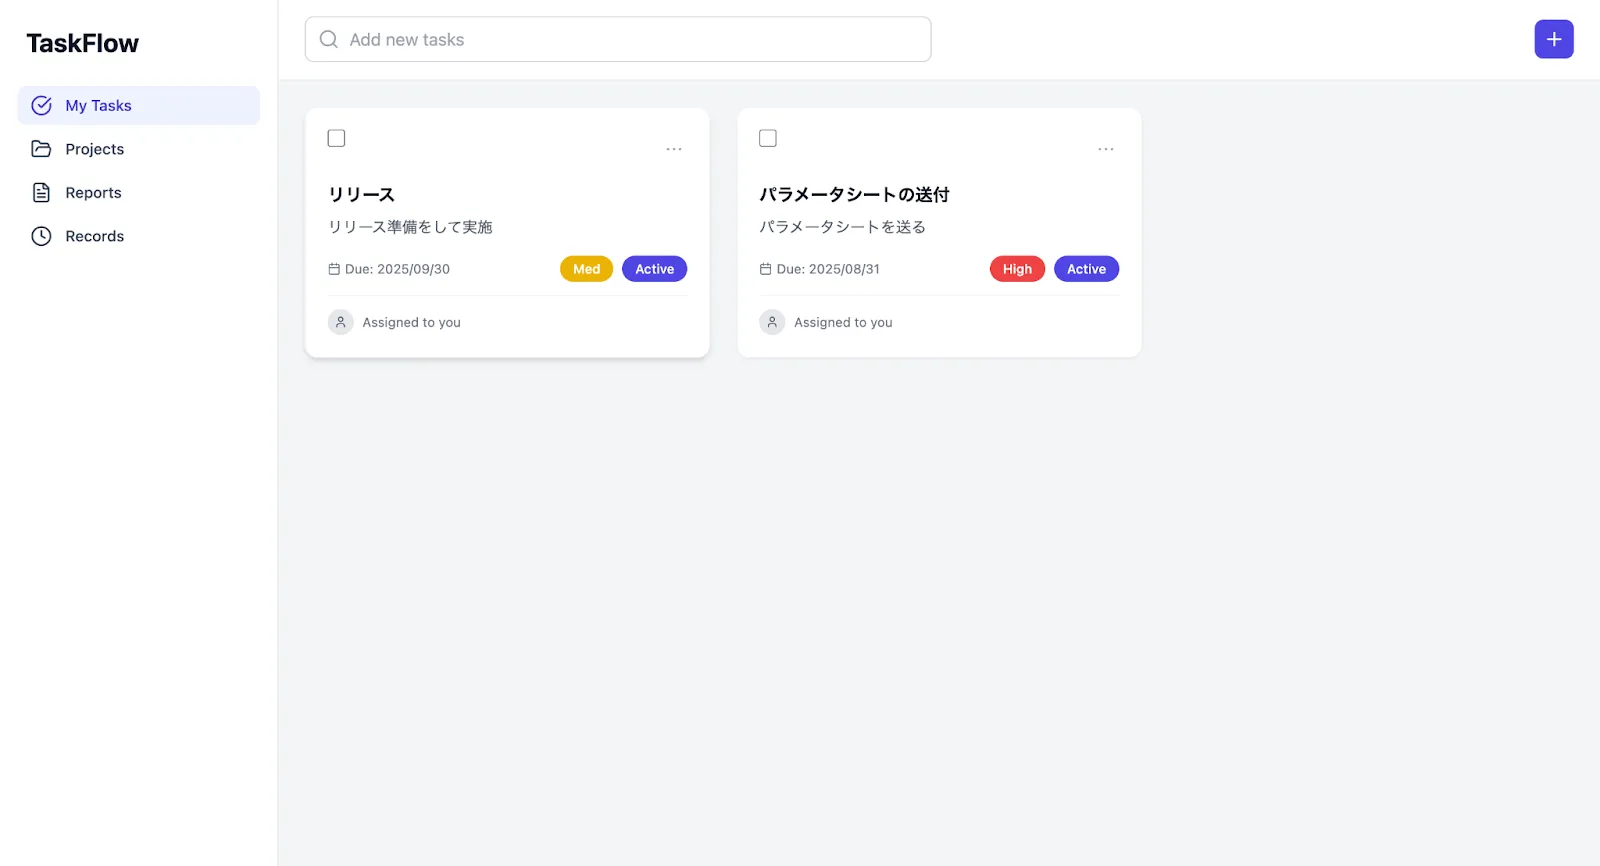Open the Projects section
The image size is (1600, 866).
tap(95, 149)
